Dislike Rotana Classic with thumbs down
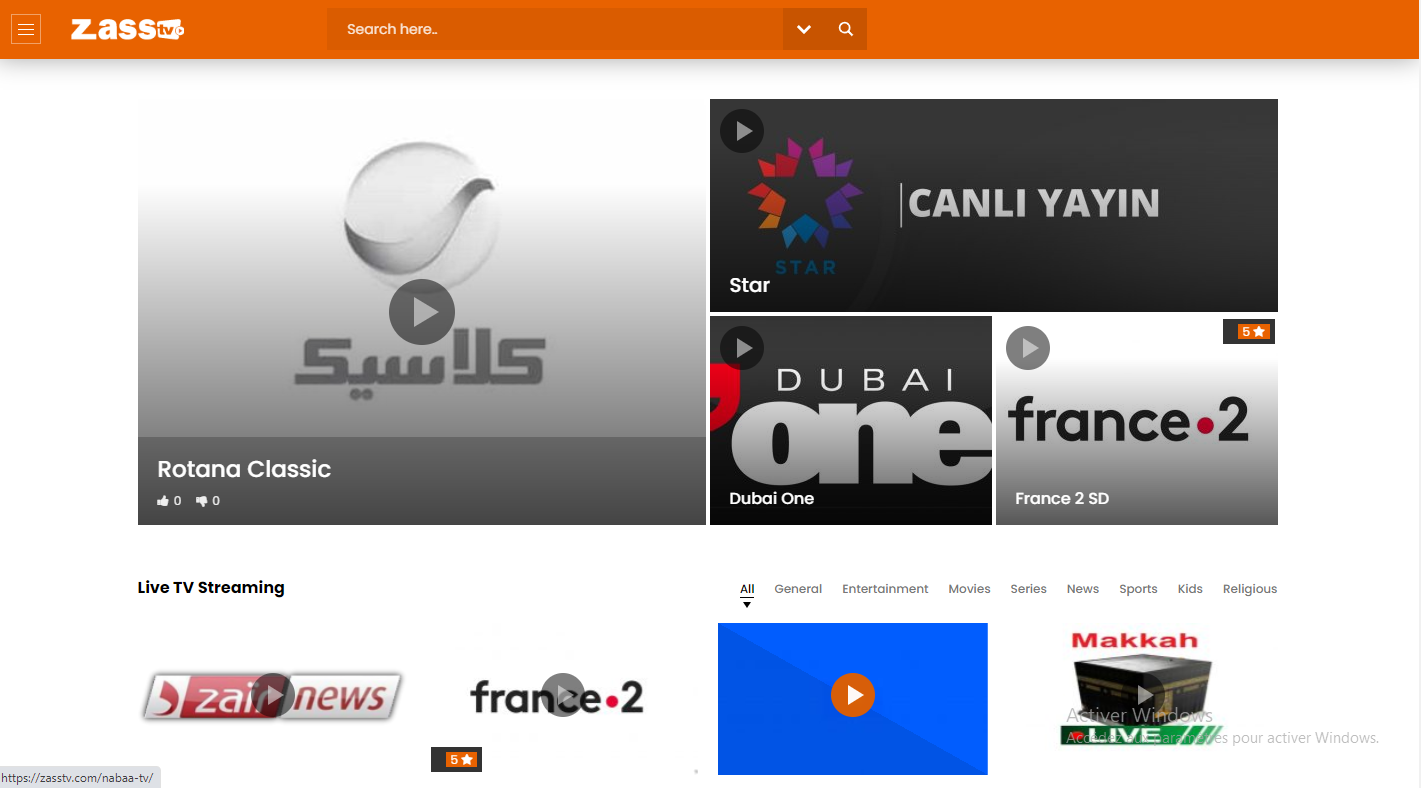 tap(208, 501)
